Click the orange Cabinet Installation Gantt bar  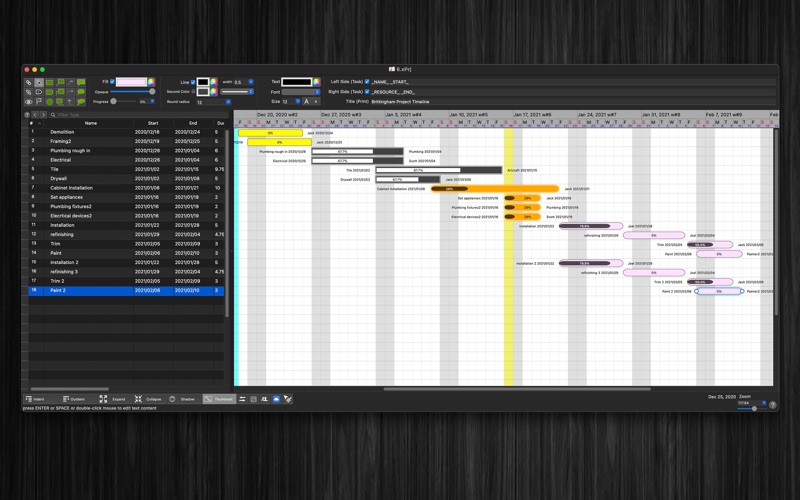pyautogui.click(x=495, y=189)
